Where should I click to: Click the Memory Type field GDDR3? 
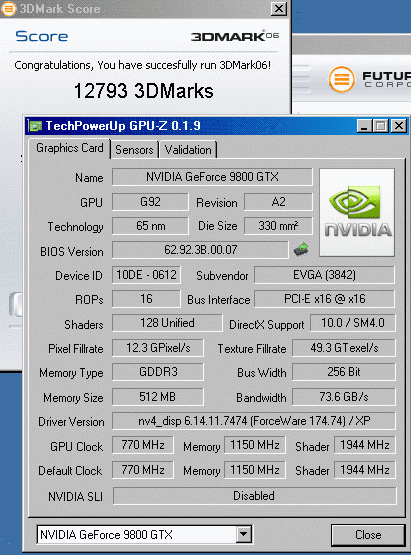point(158,372)
